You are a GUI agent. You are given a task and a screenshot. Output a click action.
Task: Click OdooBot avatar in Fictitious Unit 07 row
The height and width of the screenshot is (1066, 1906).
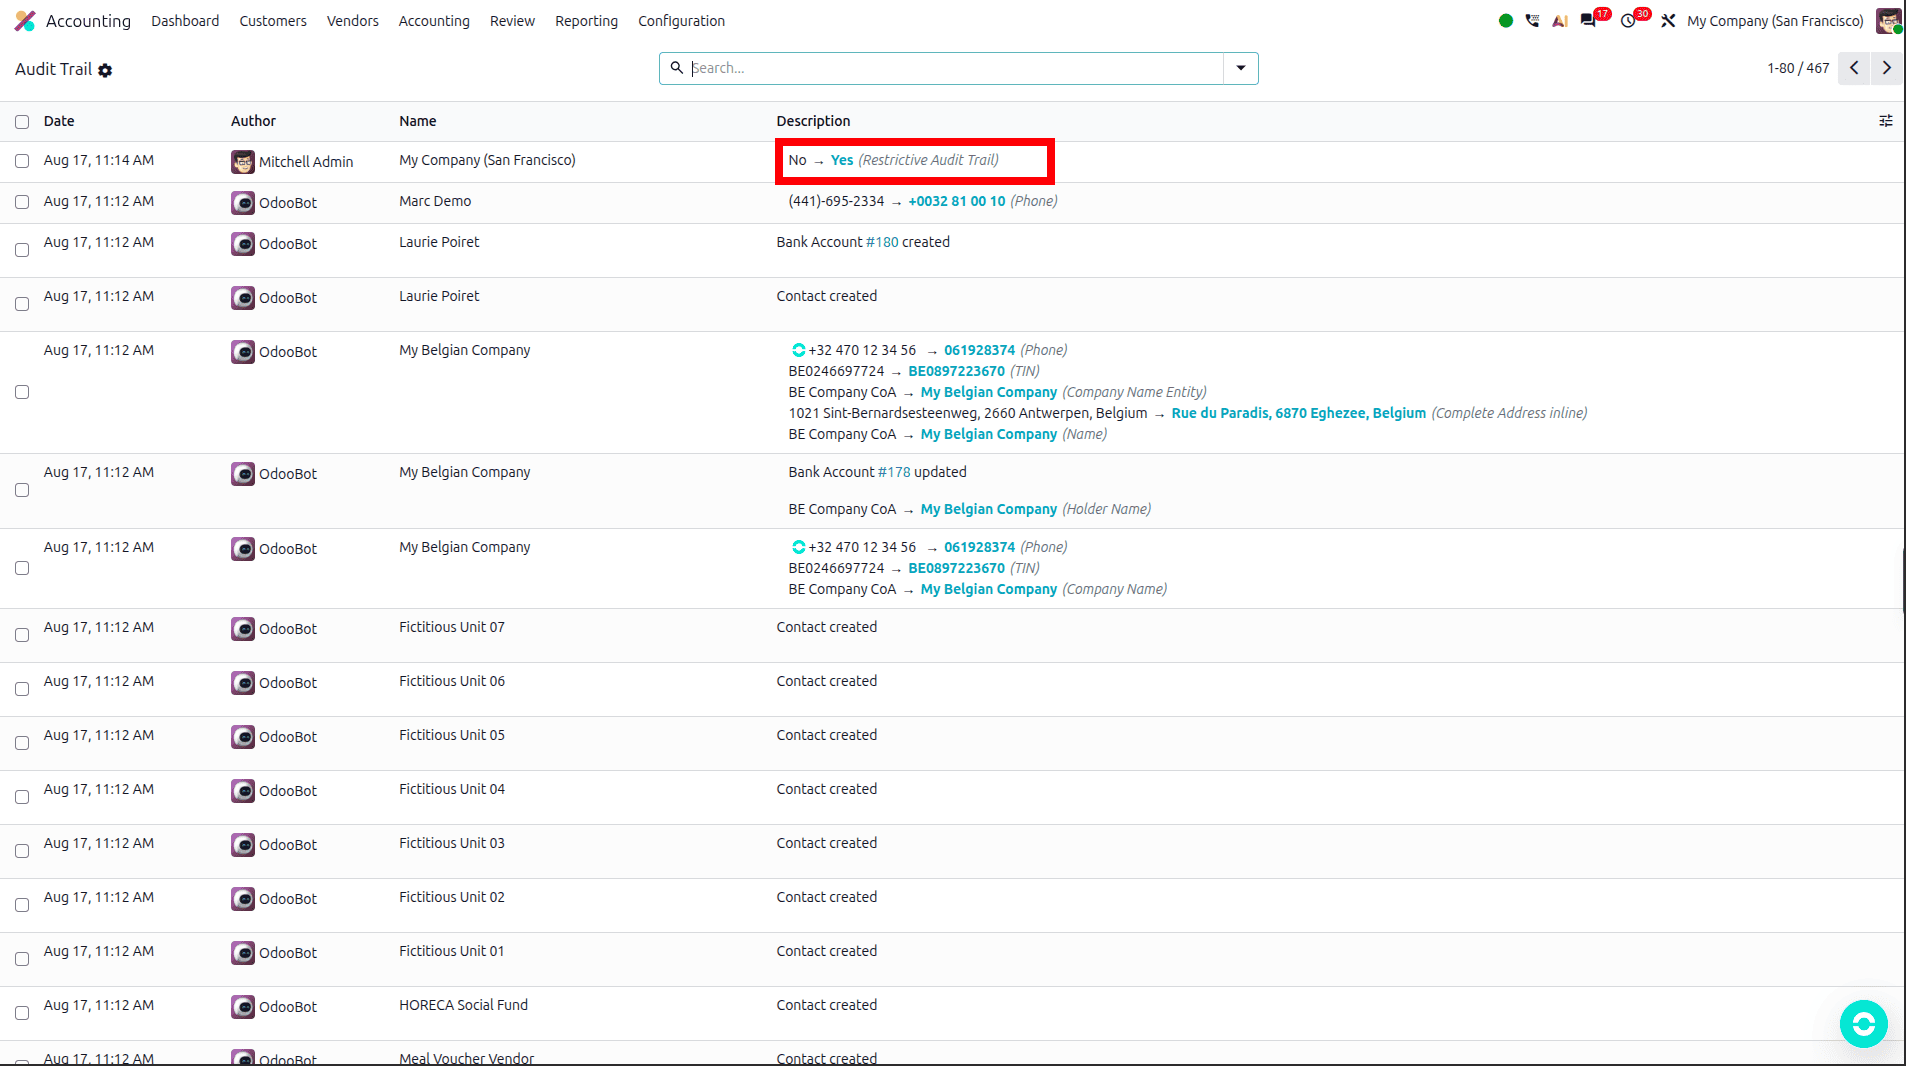[x=243, y=629]
